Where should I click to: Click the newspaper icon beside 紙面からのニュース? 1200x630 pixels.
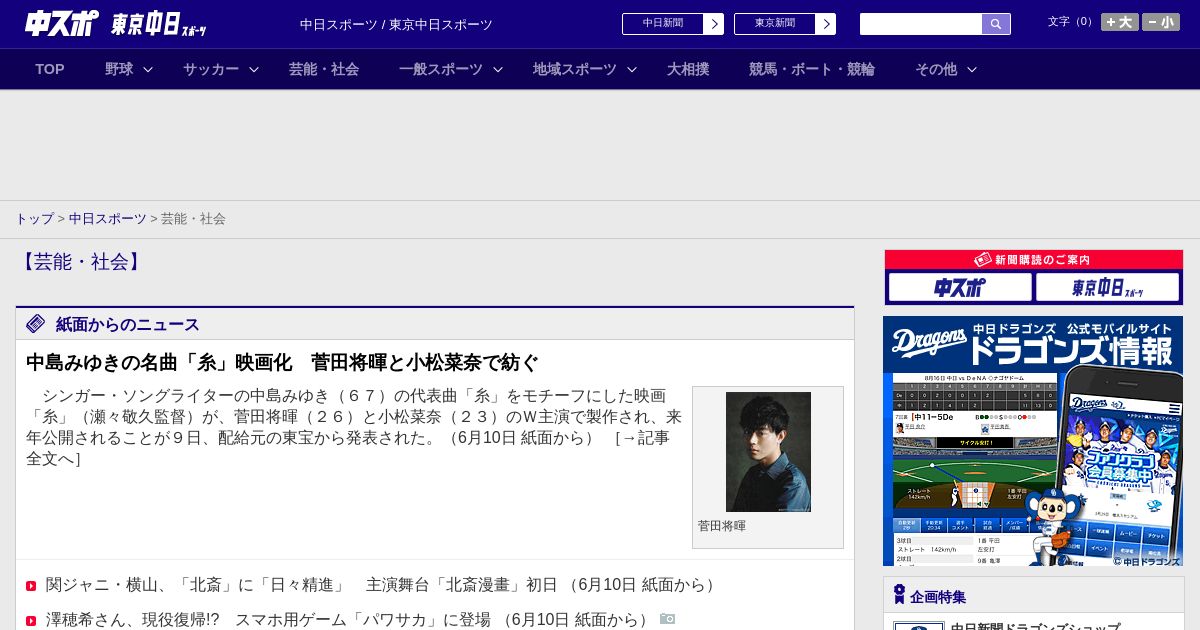click(36, 323)
